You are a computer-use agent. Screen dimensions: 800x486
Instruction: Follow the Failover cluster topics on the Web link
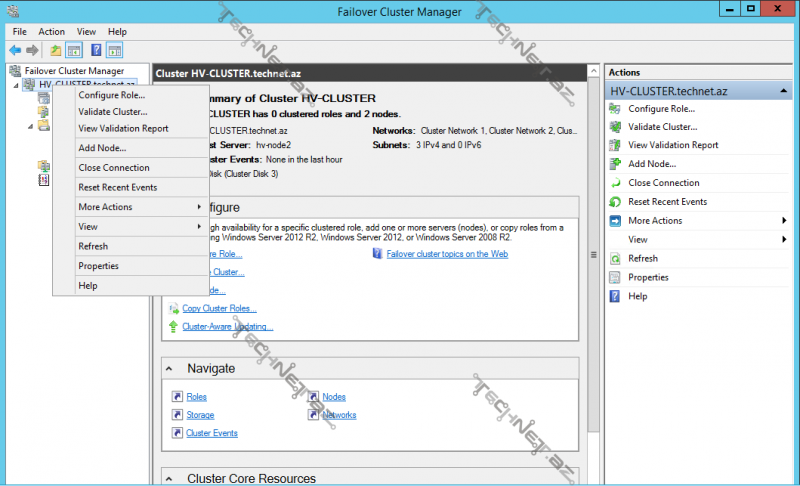(x=447, y=254)
